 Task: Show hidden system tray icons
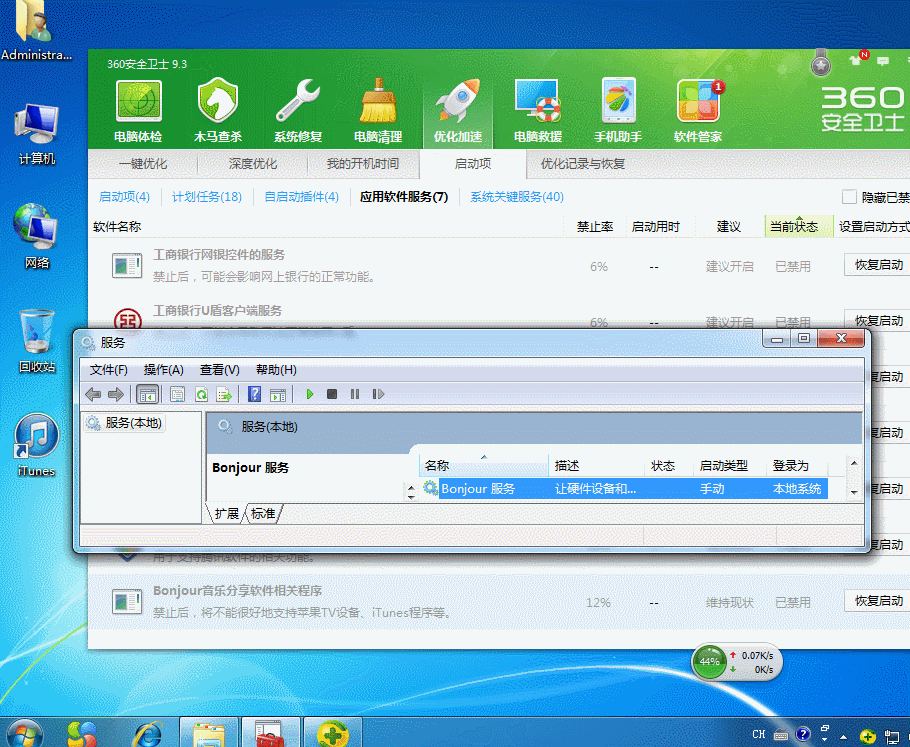(x=843, y=737)
